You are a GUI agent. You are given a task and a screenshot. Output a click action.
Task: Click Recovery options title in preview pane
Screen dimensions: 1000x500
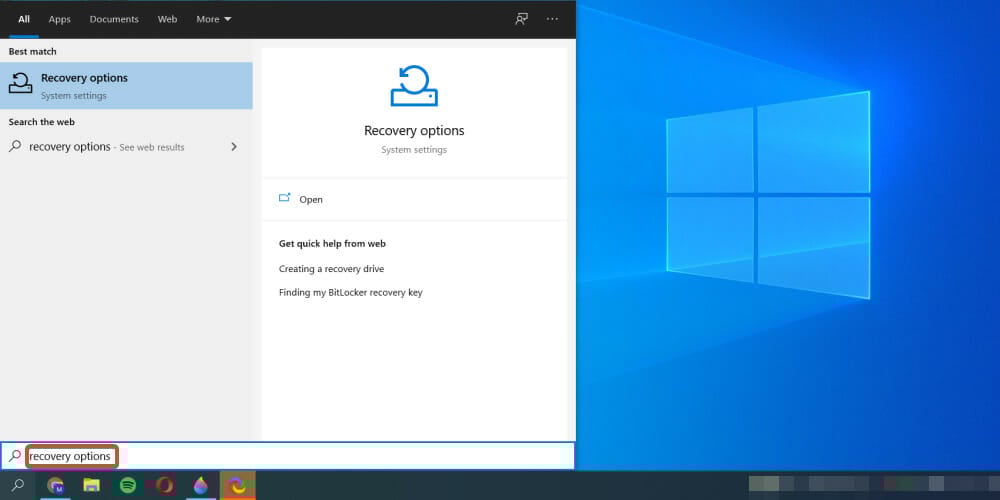click(414, 131)
